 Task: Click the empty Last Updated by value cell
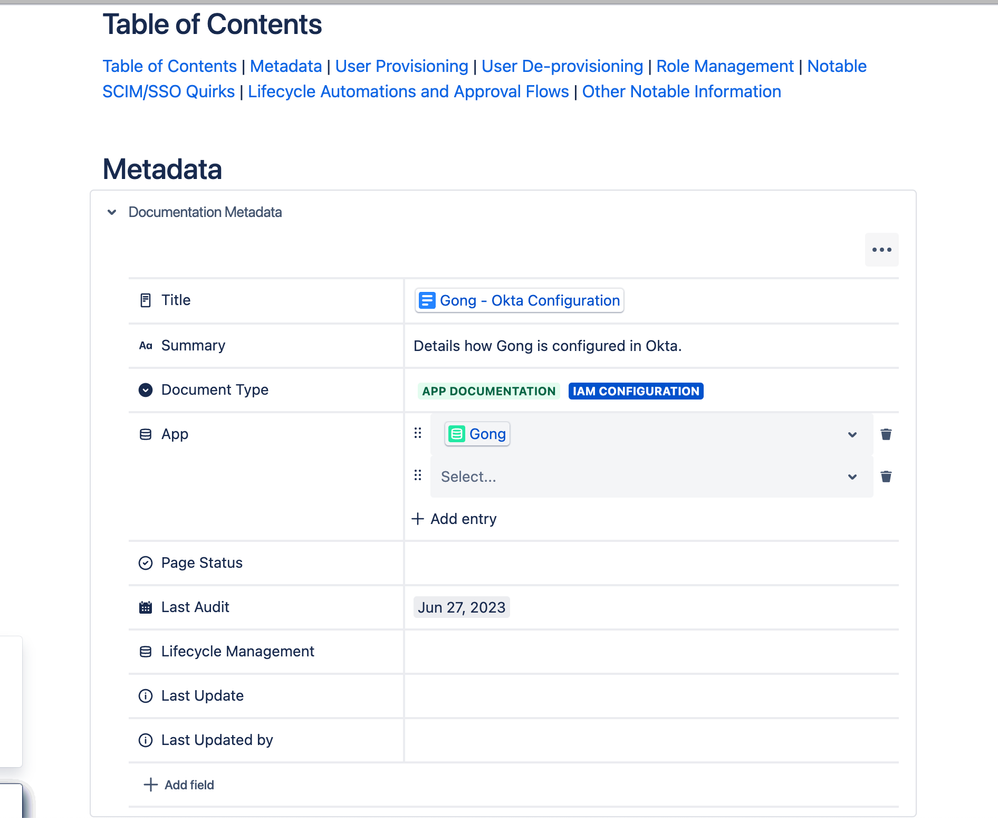(x=651, y=740)
